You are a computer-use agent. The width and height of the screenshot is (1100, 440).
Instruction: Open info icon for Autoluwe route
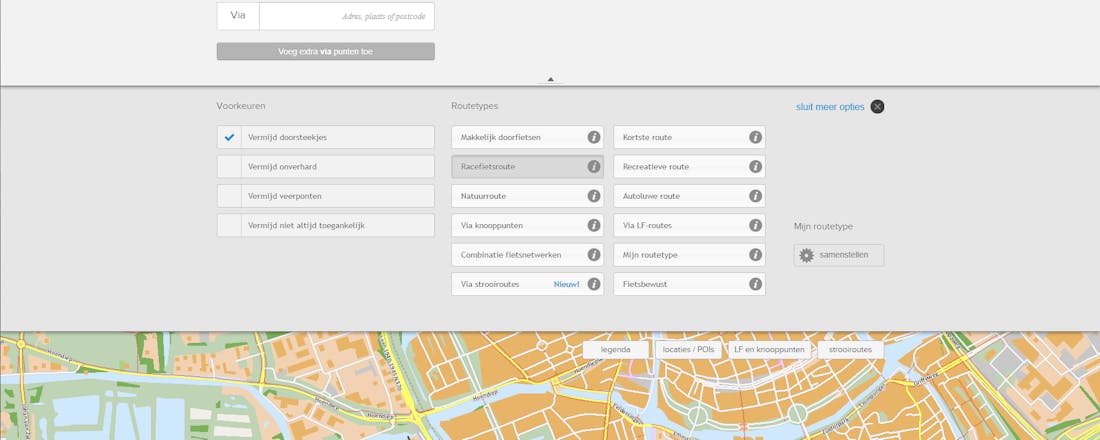point(755,196)
